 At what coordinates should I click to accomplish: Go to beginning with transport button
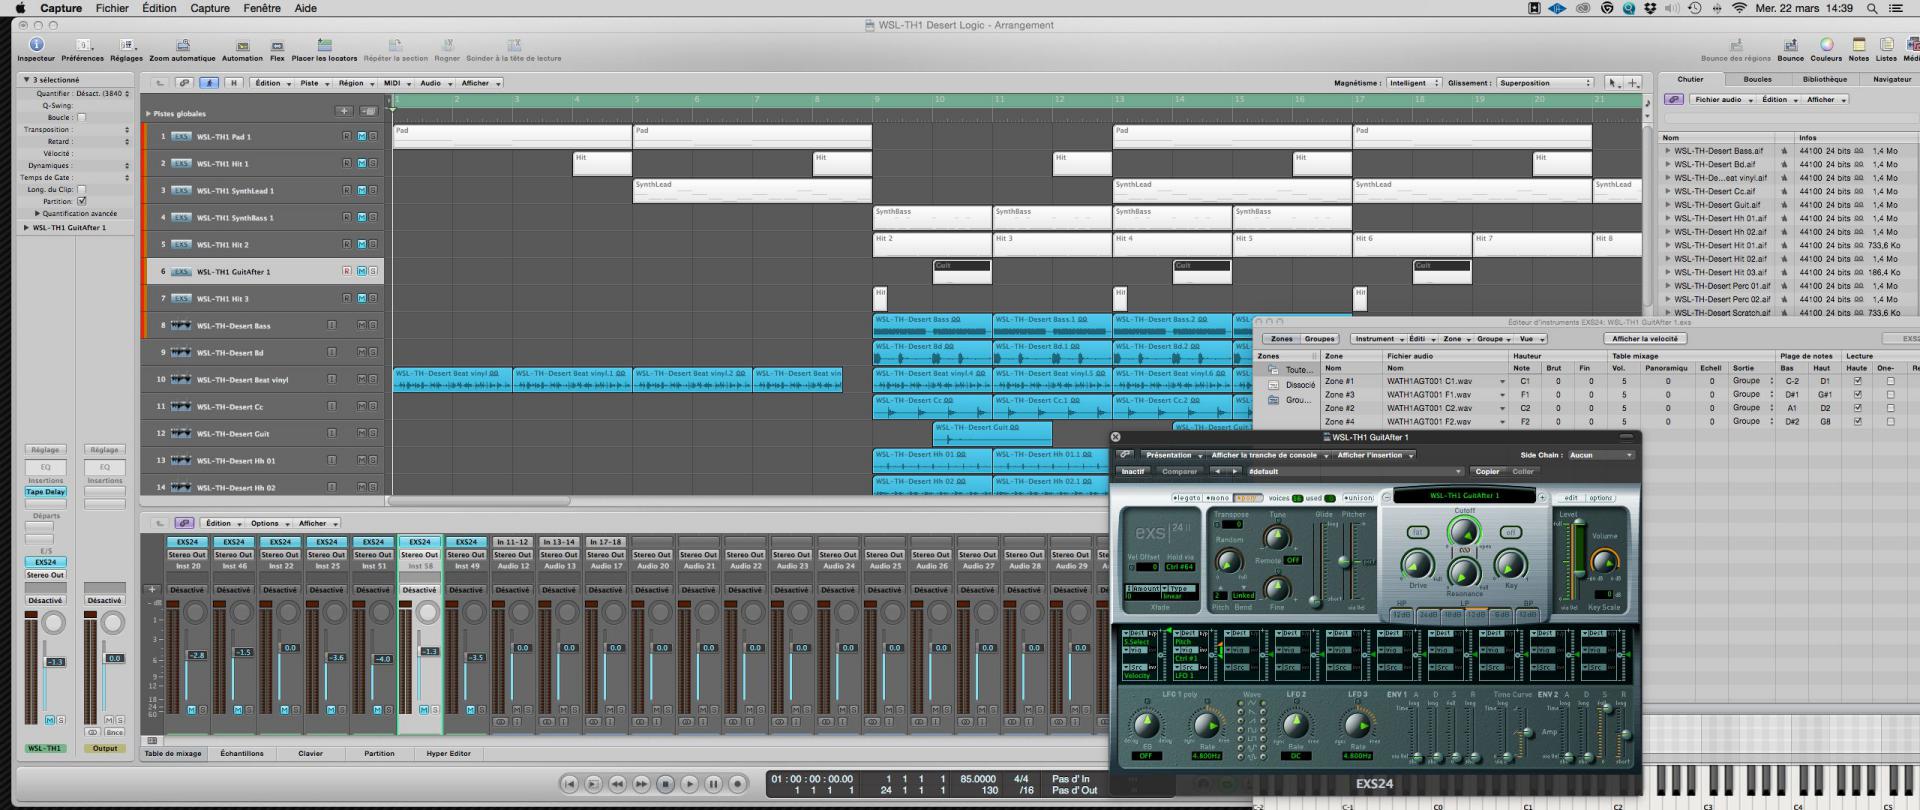pos(569,784)
